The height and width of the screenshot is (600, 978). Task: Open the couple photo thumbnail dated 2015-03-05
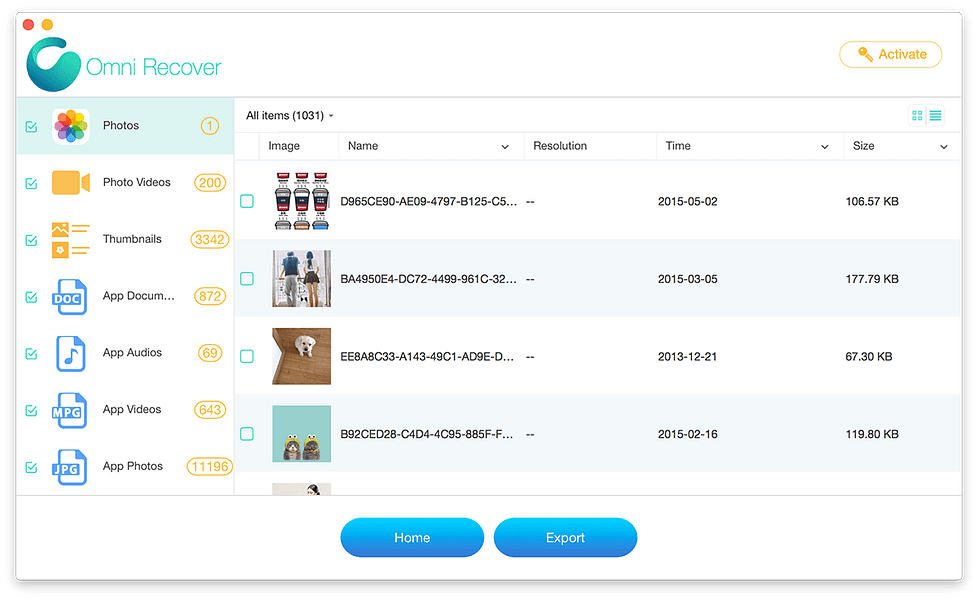pyautogui.click(x=302, y=279)
